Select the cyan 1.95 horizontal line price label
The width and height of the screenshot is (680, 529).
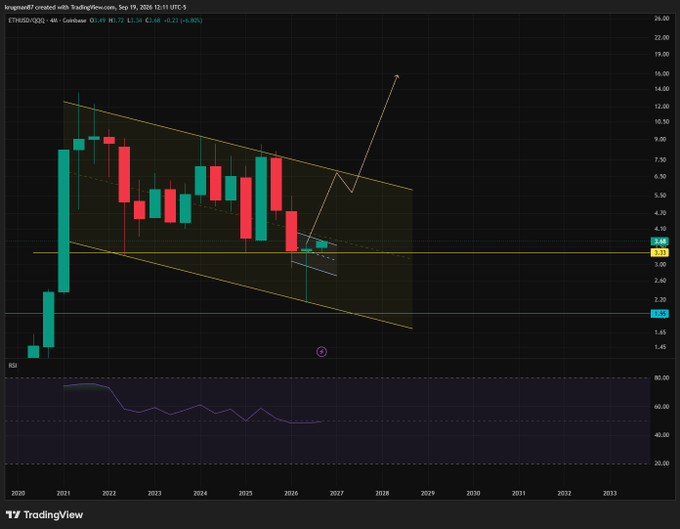(x=660, y=313)
